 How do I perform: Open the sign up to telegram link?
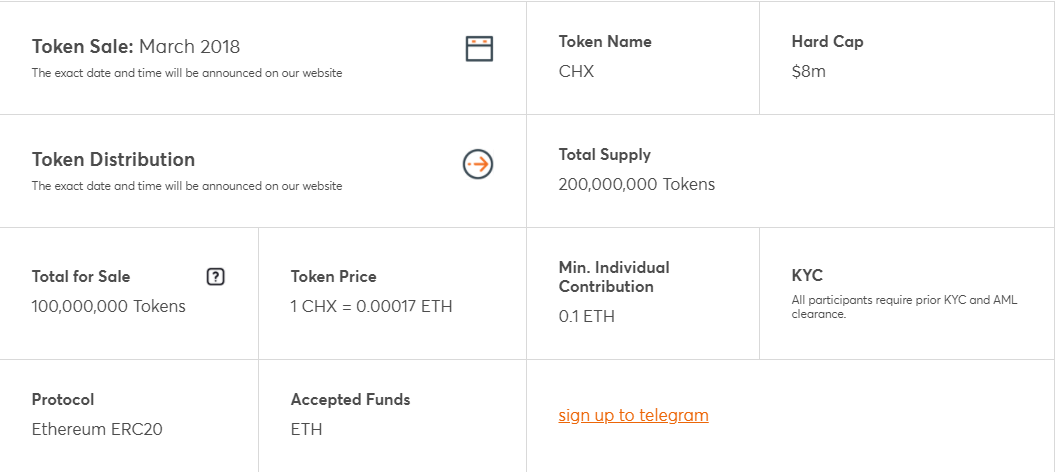tap(633, 415)
